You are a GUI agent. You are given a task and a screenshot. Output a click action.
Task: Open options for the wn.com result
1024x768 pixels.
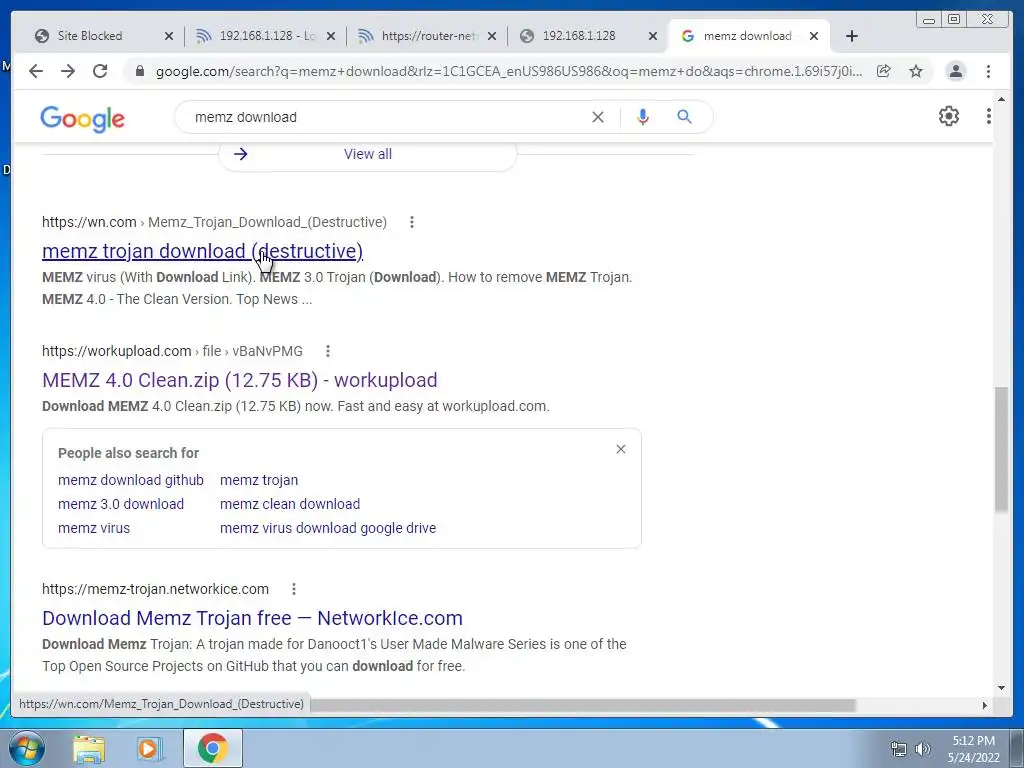point(411,222)
